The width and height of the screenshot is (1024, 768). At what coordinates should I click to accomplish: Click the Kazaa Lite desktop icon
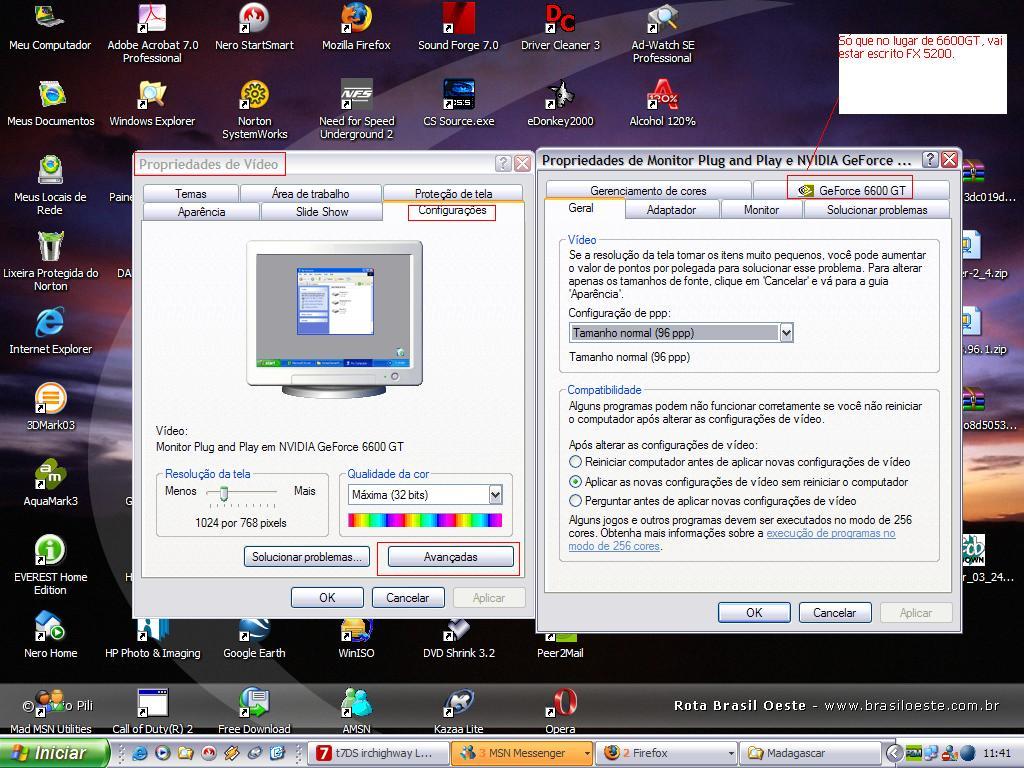coord(458,711)
